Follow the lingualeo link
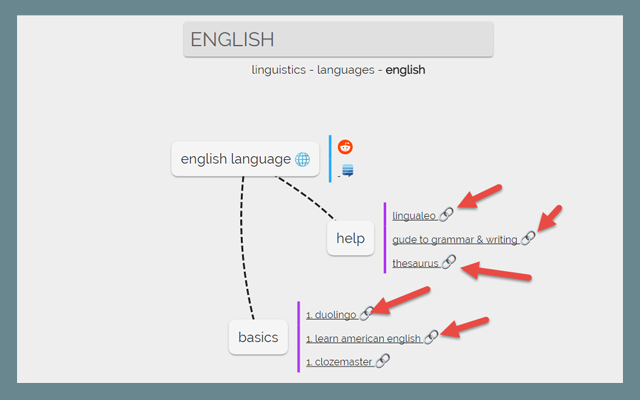Viewport: 640px width, 400px height. coord(414,216)
